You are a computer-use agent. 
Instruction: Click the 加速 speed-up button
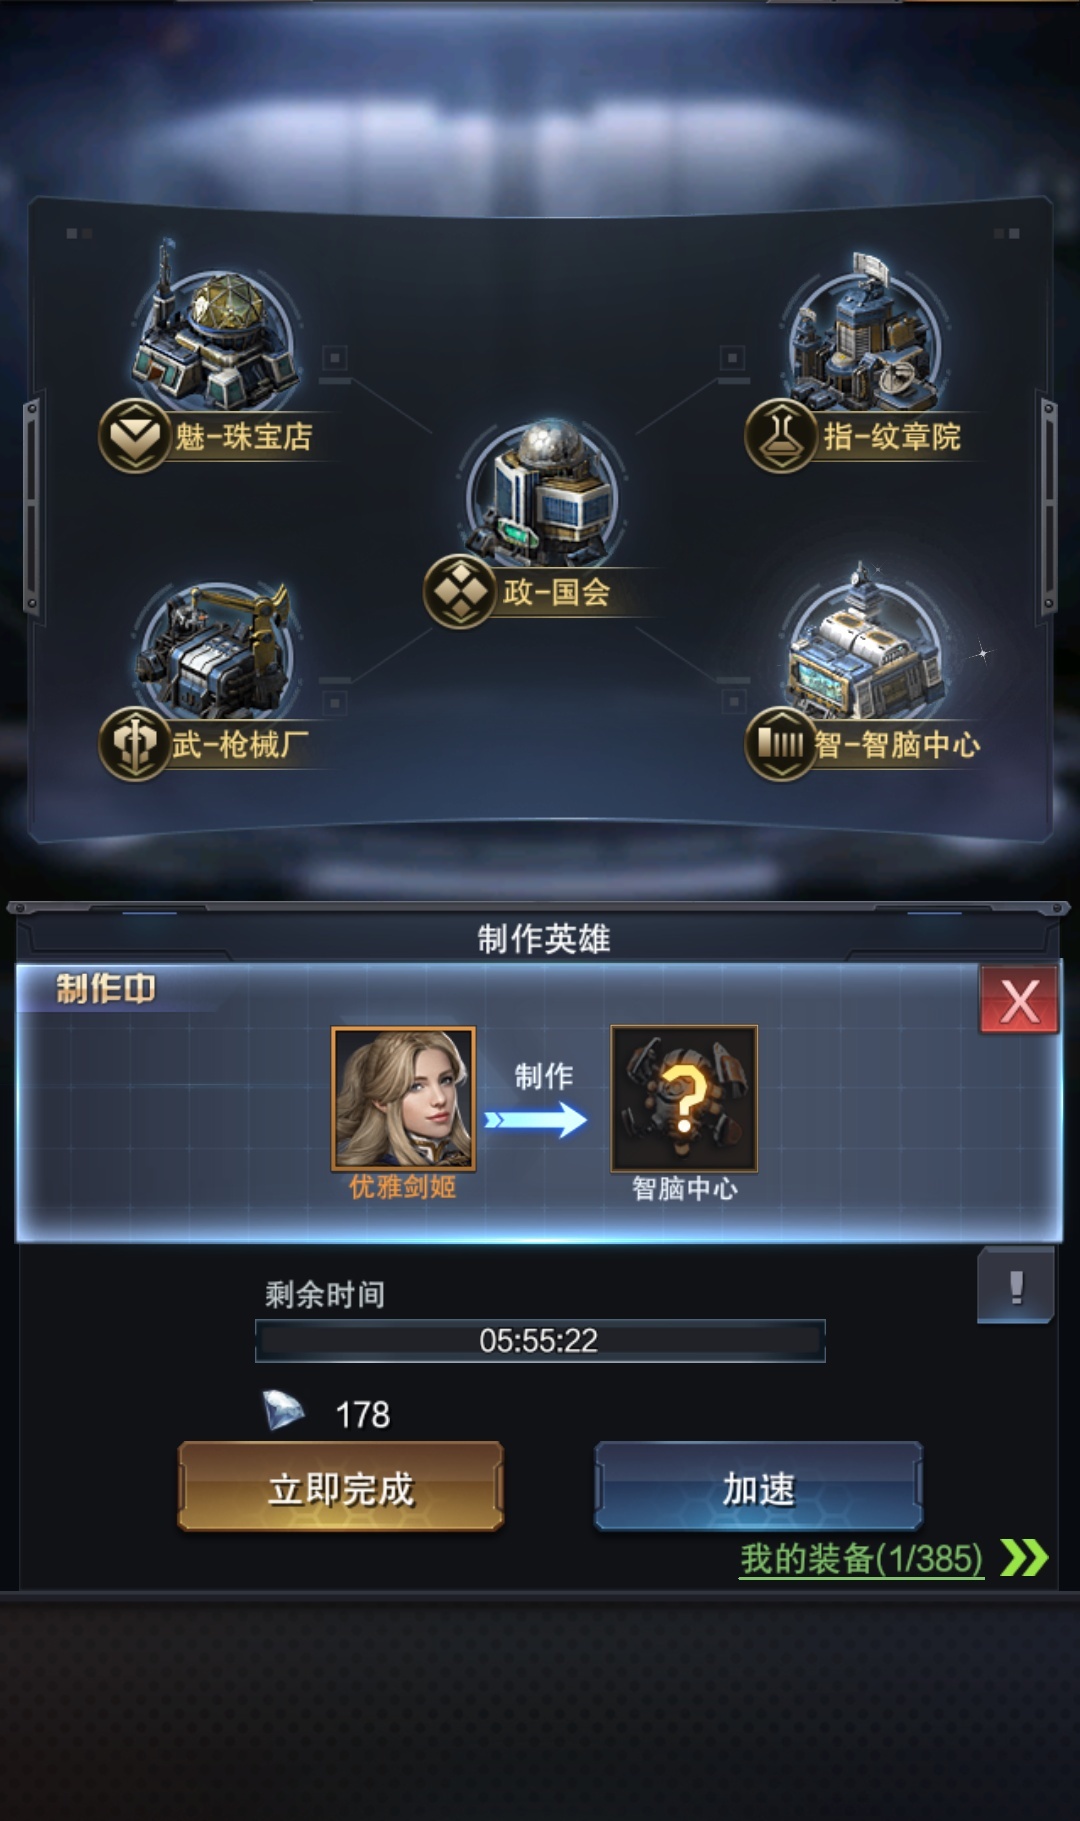click(x=758, y=1487)
